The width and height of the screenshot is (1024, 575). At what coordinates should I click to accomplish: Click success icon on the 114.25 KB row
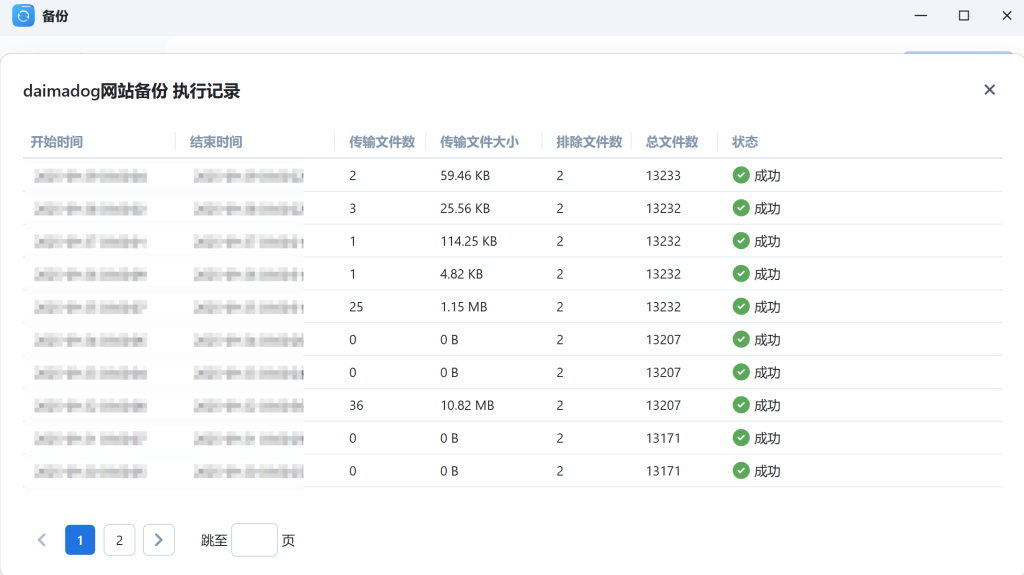(741, 241)
